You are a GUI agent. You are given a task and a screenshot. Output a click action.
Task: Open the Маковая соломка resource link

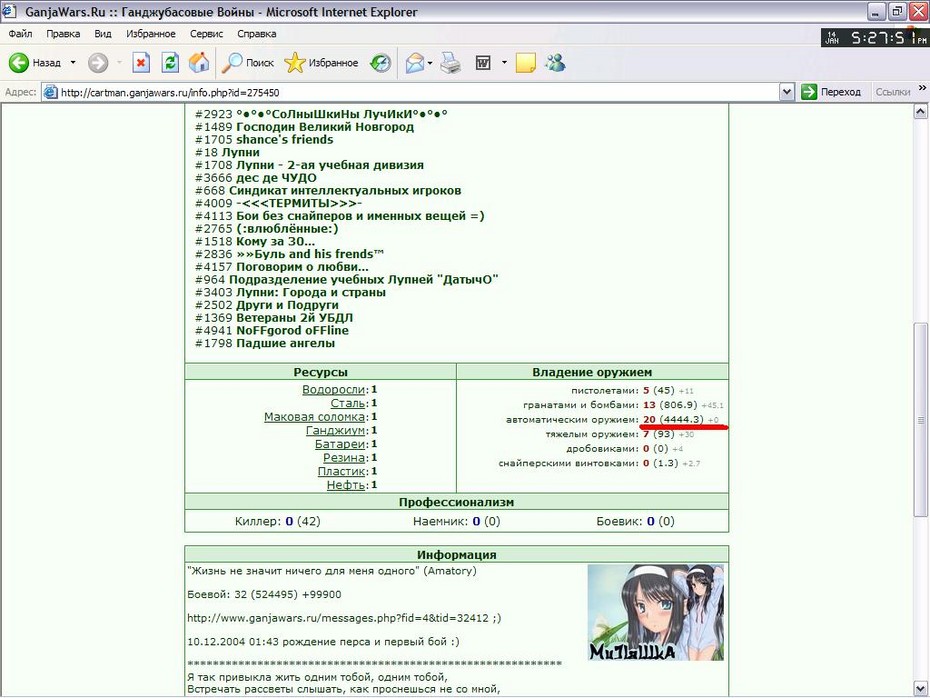point(314,417)
